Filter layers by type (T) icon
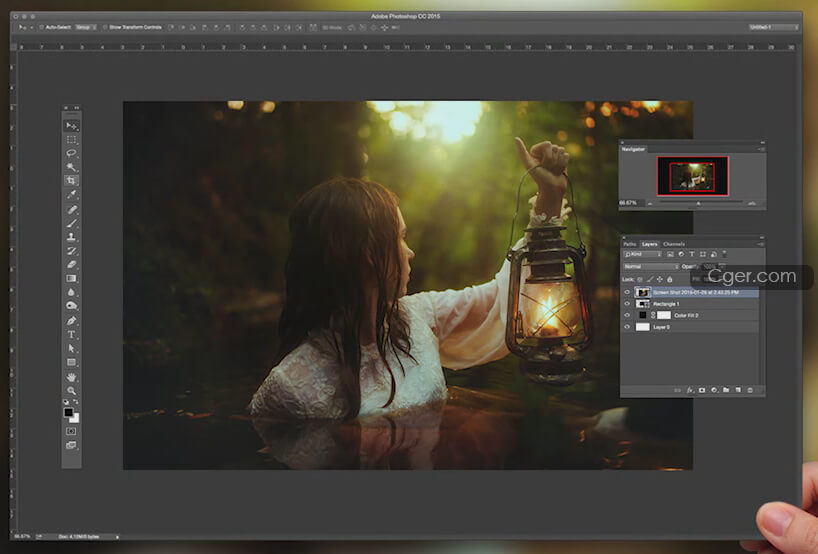Screen dimensions: 818x554 [692, 255]
